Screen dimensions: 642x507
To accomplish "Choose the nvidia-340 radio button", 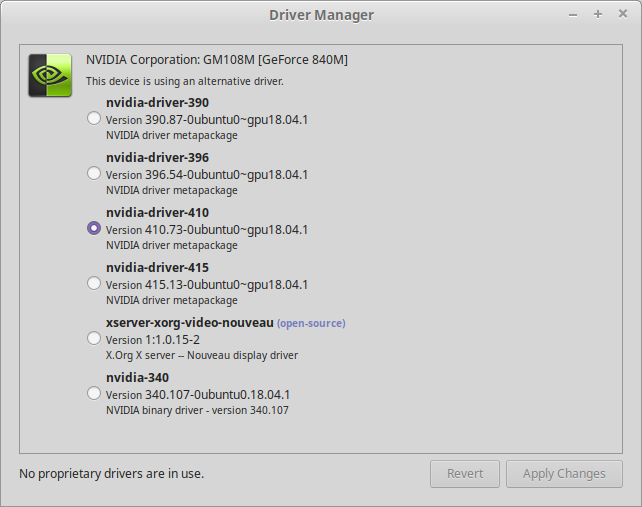I will 94,393.
